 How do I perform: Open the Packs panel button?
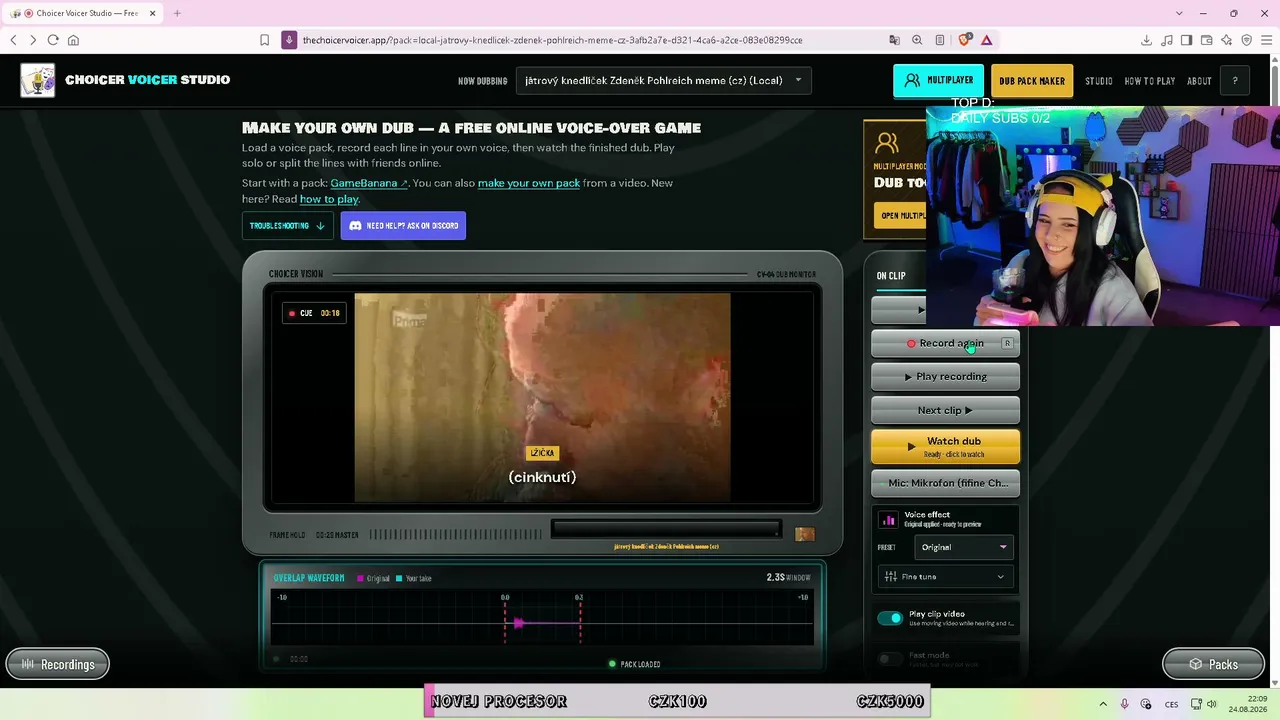1213,664
